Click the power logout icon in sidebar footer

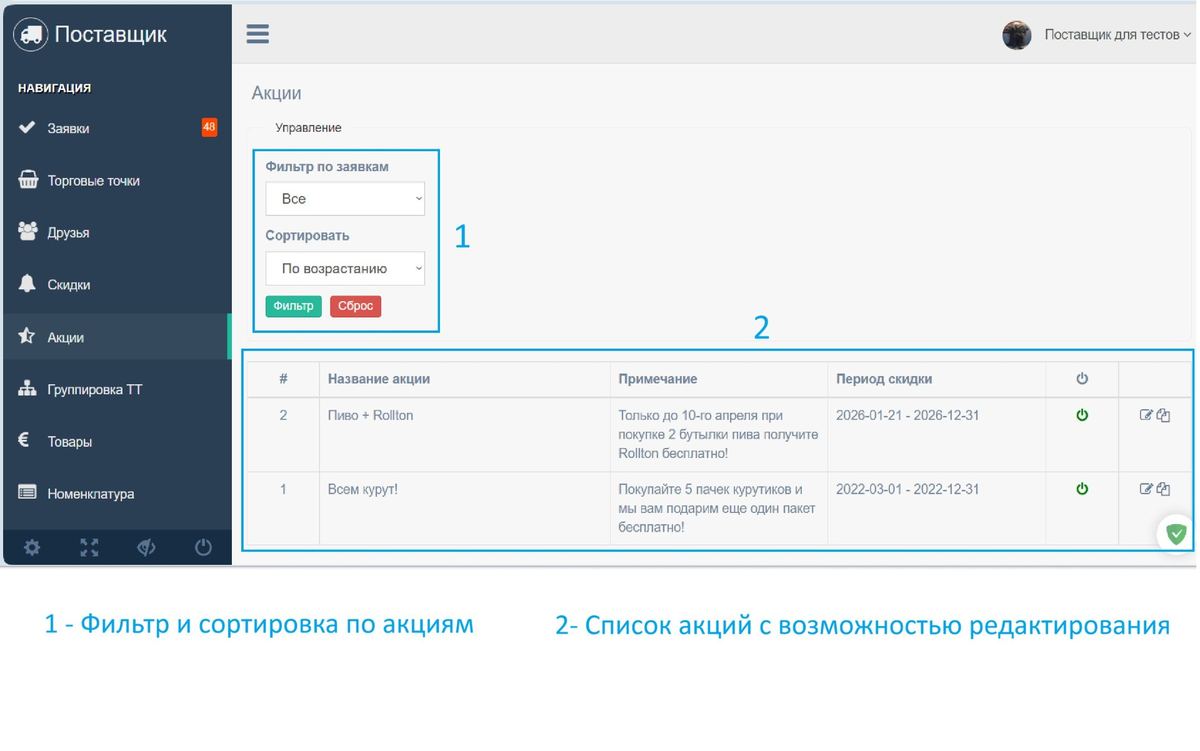pyautogui.click(x=203, y=547)
